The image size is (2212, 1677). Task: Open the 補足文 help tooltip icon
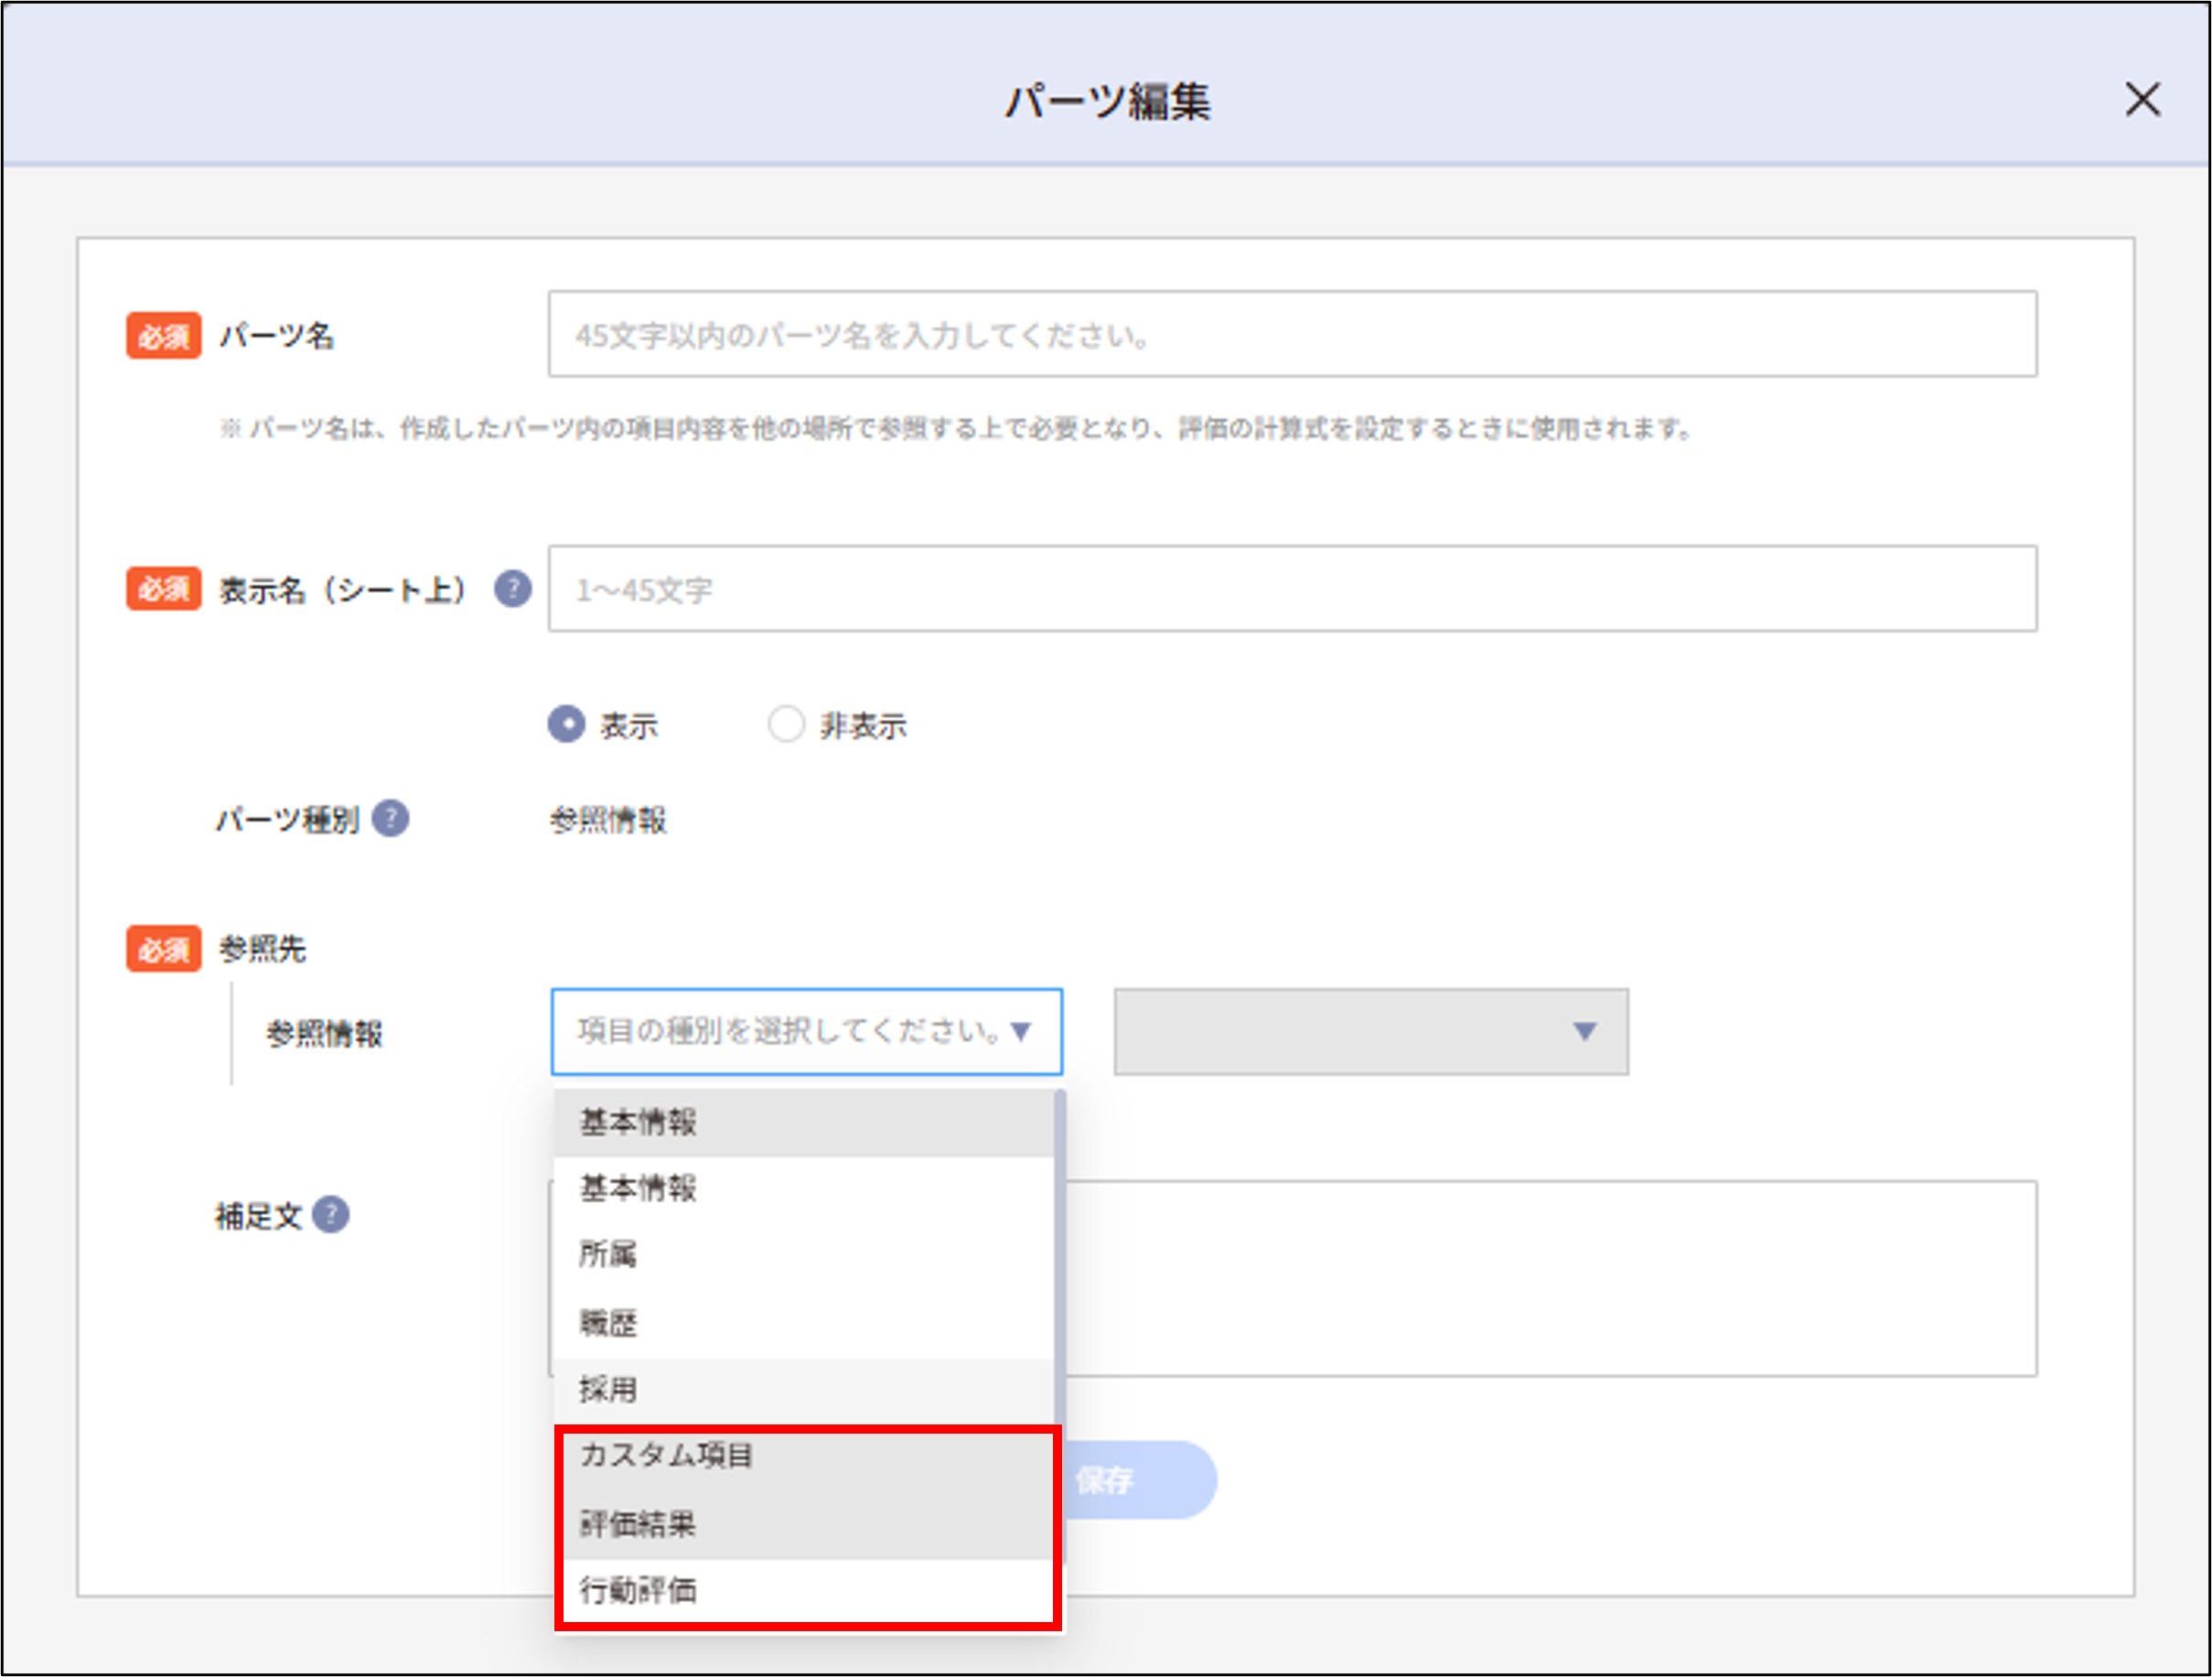333,1215
